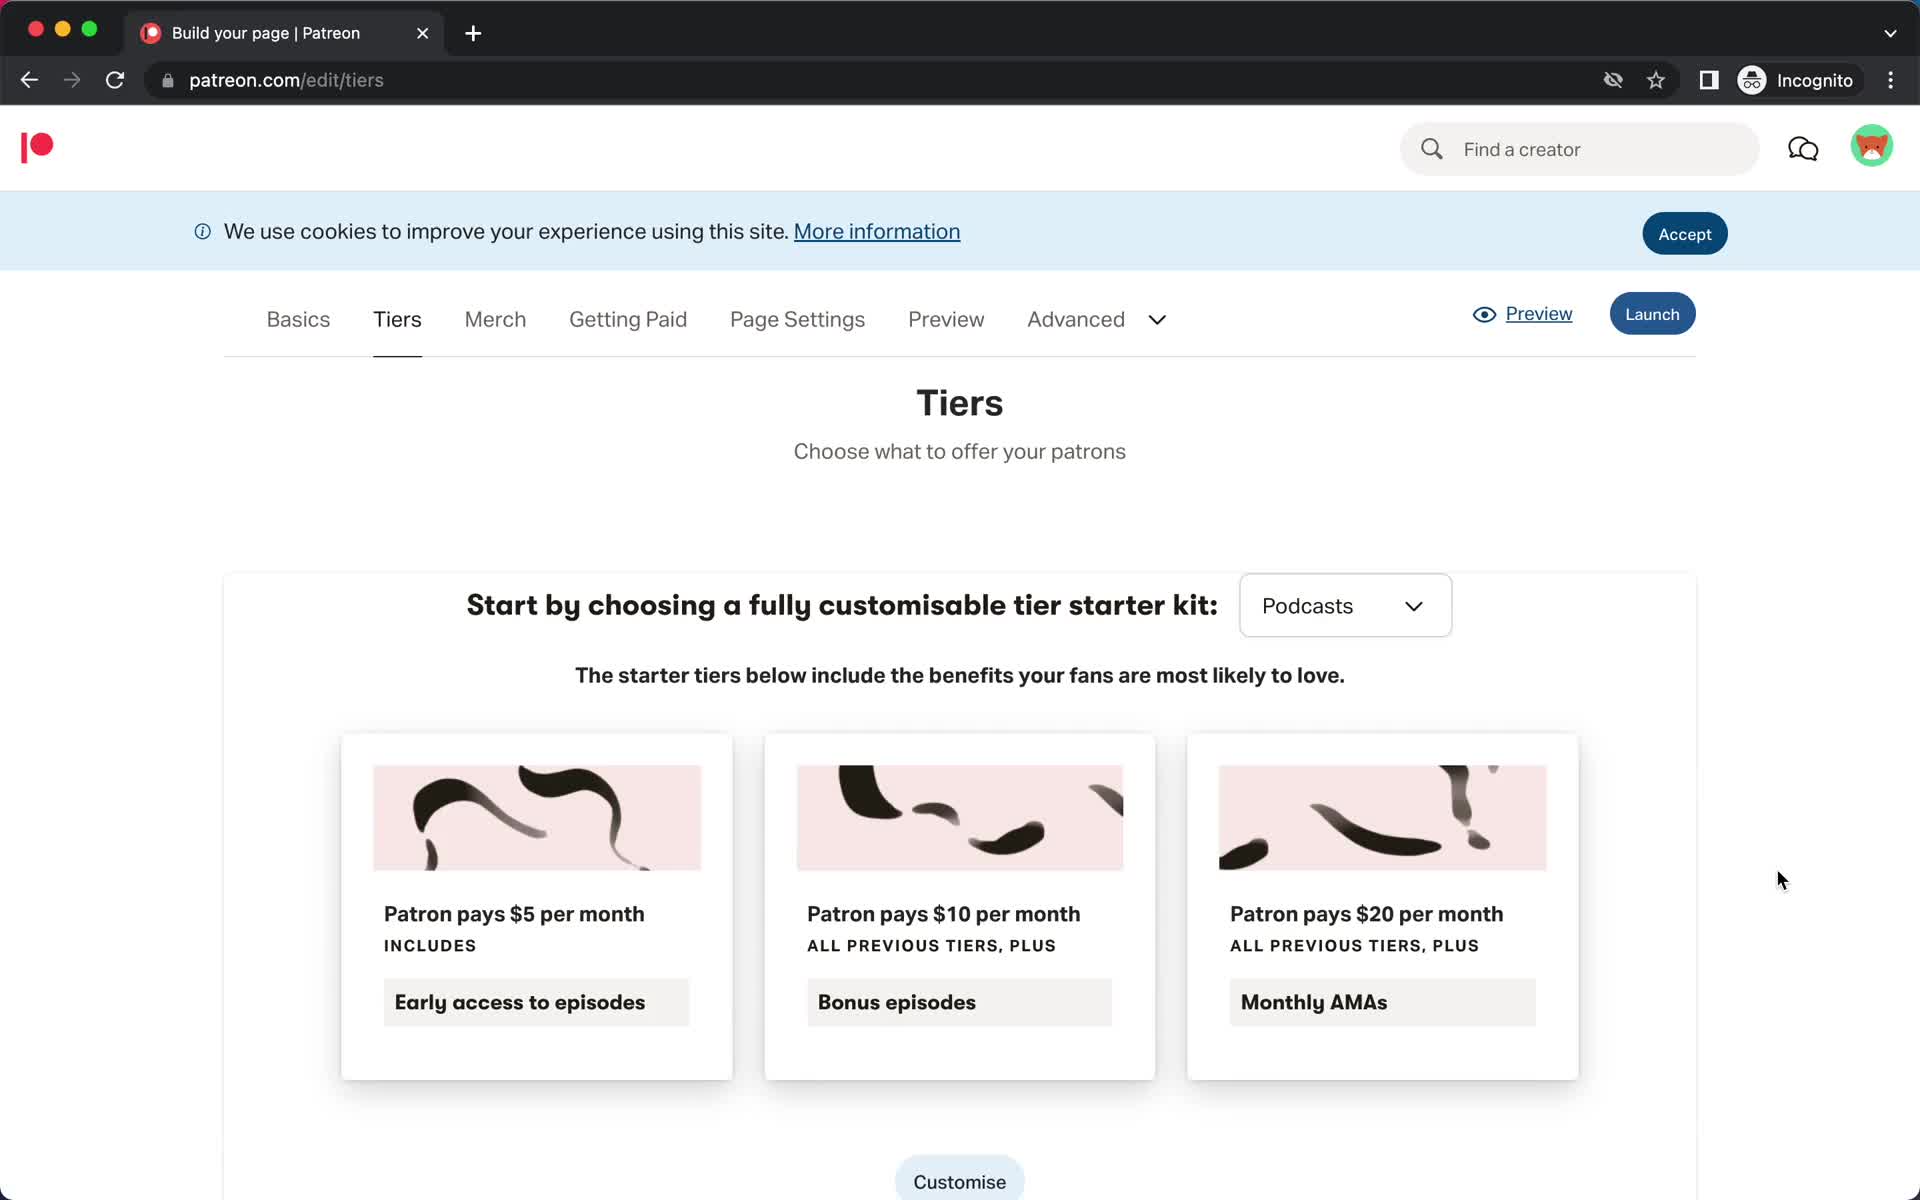Expand the Advanced menu chevron
The width and height of the screenshot is (1920, 1200).
coord(1156,319)
